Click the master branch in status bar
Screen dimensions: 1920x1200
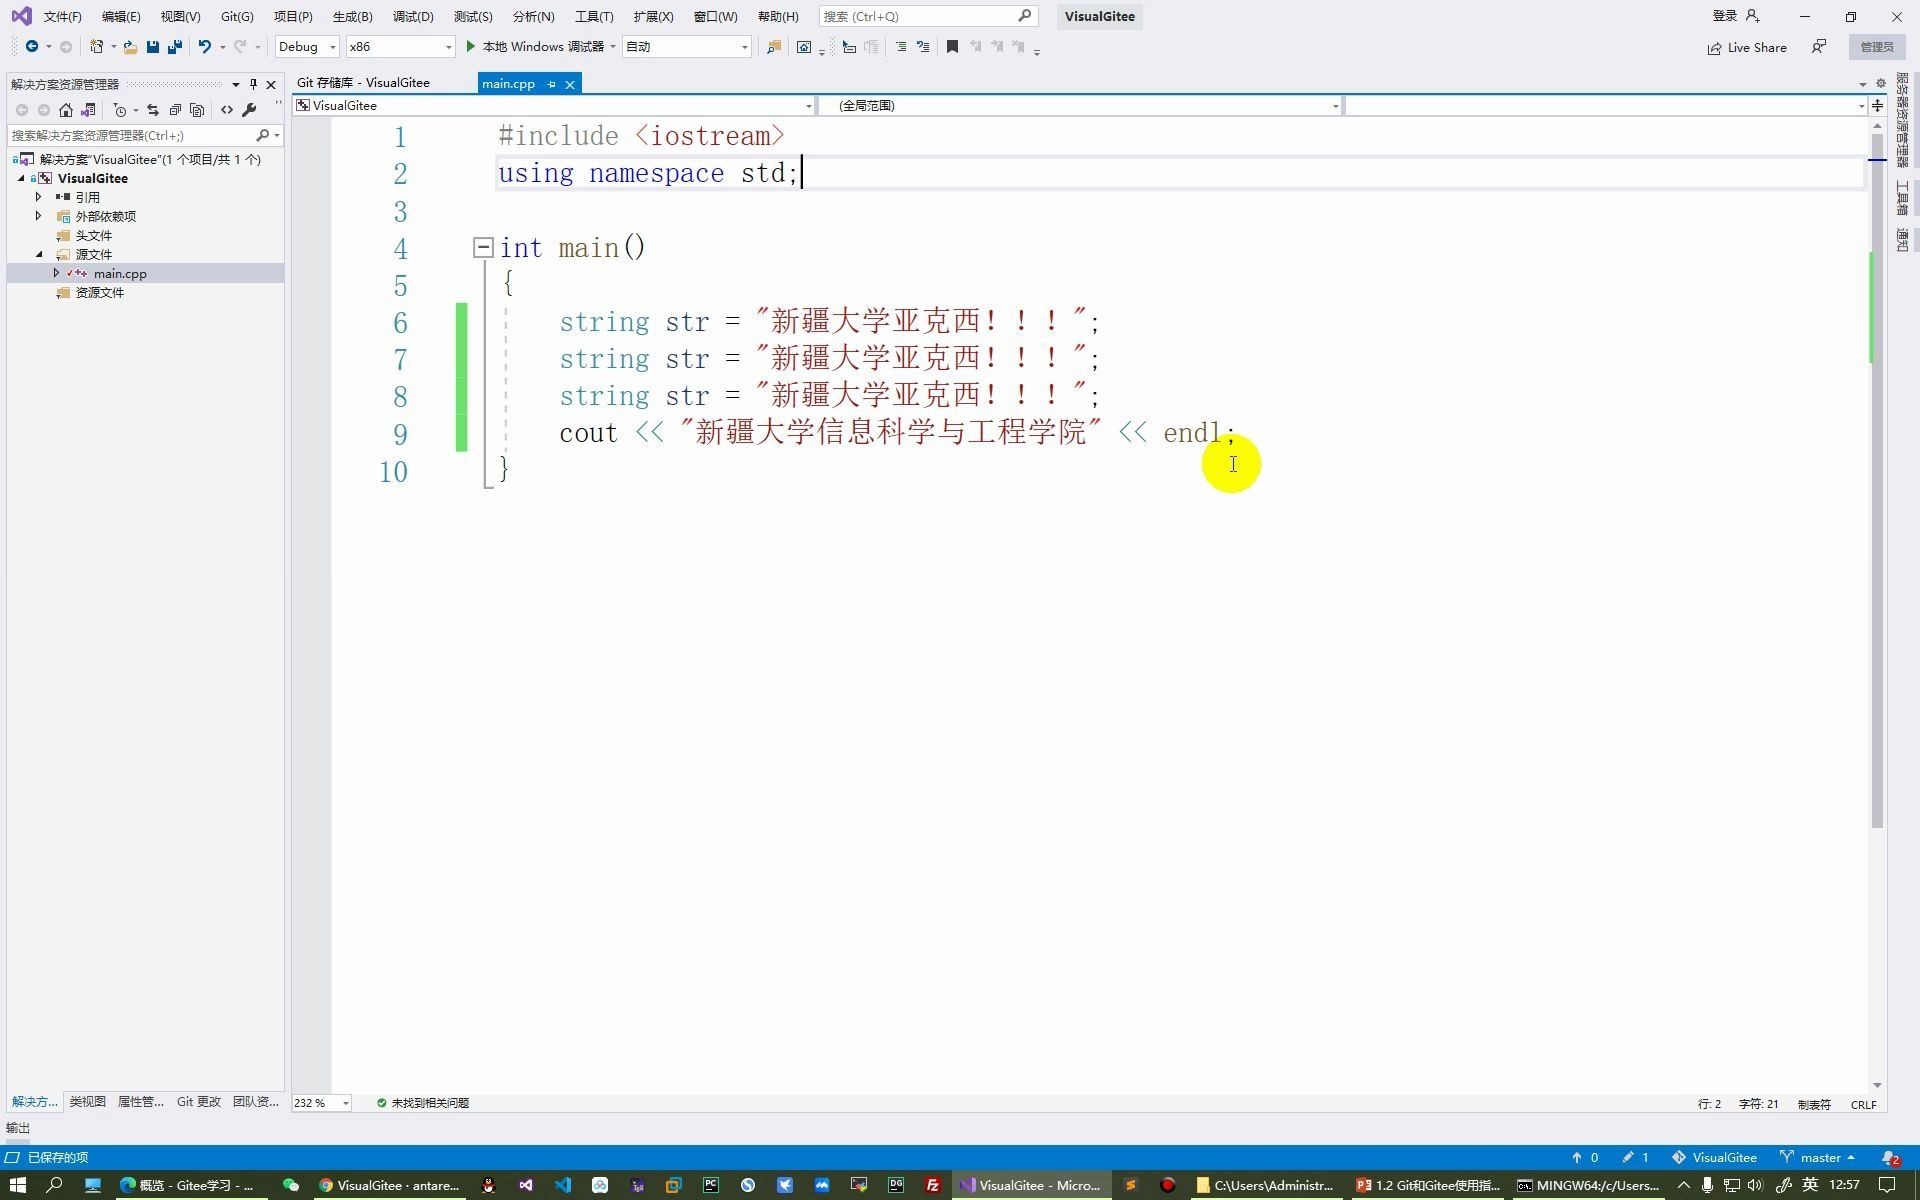pos(1819,1157)
